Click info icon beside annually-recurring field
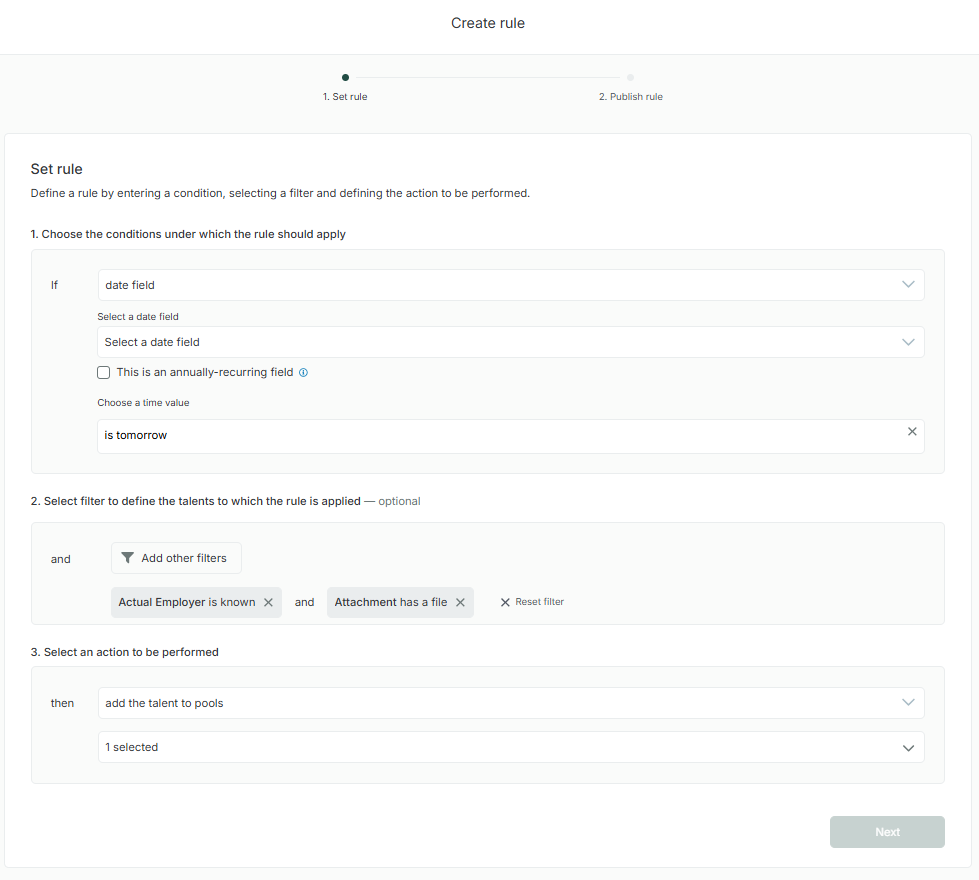Screen dimensions: 979x880 click(x=304, y=373)
